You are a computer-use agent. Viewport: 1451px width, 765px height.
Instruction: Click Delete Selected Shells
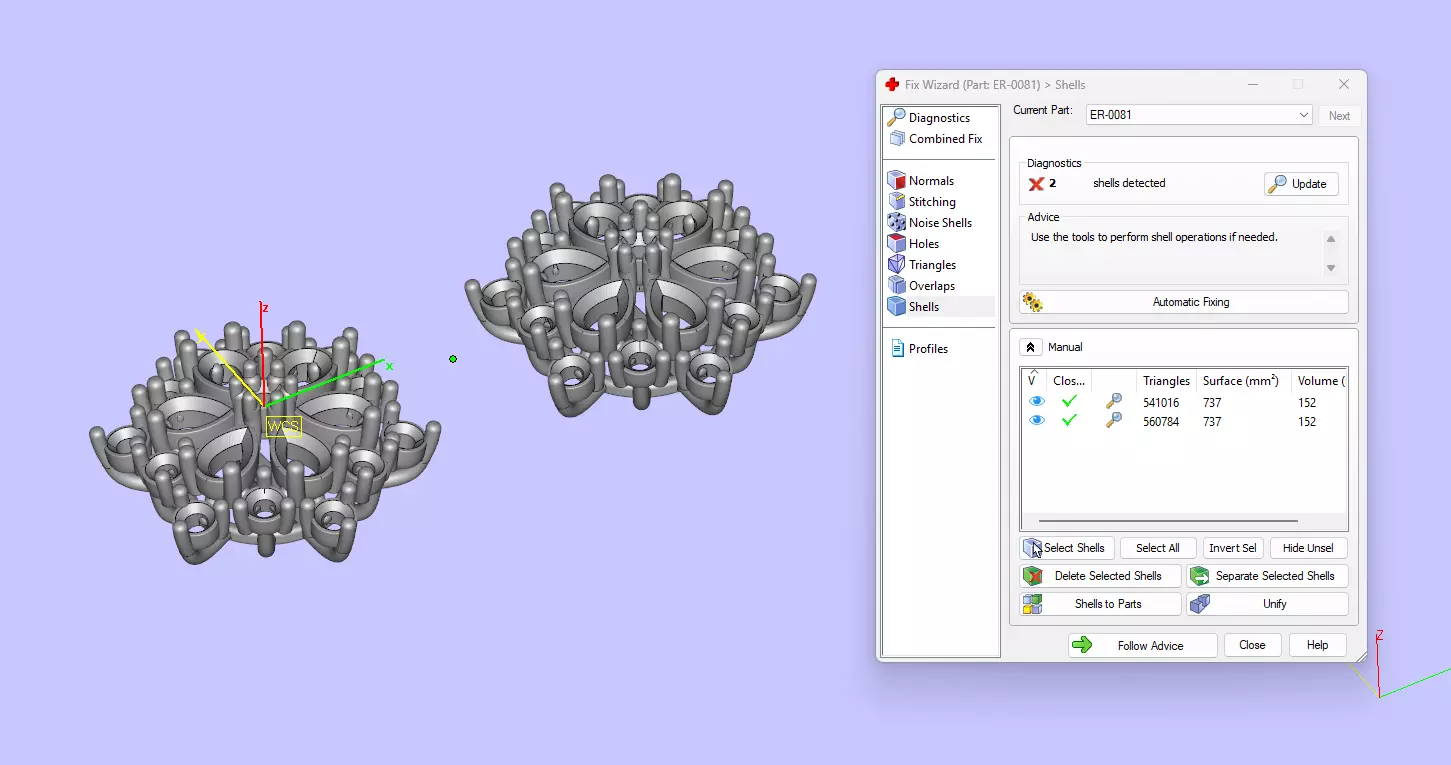pos(1100,576)
